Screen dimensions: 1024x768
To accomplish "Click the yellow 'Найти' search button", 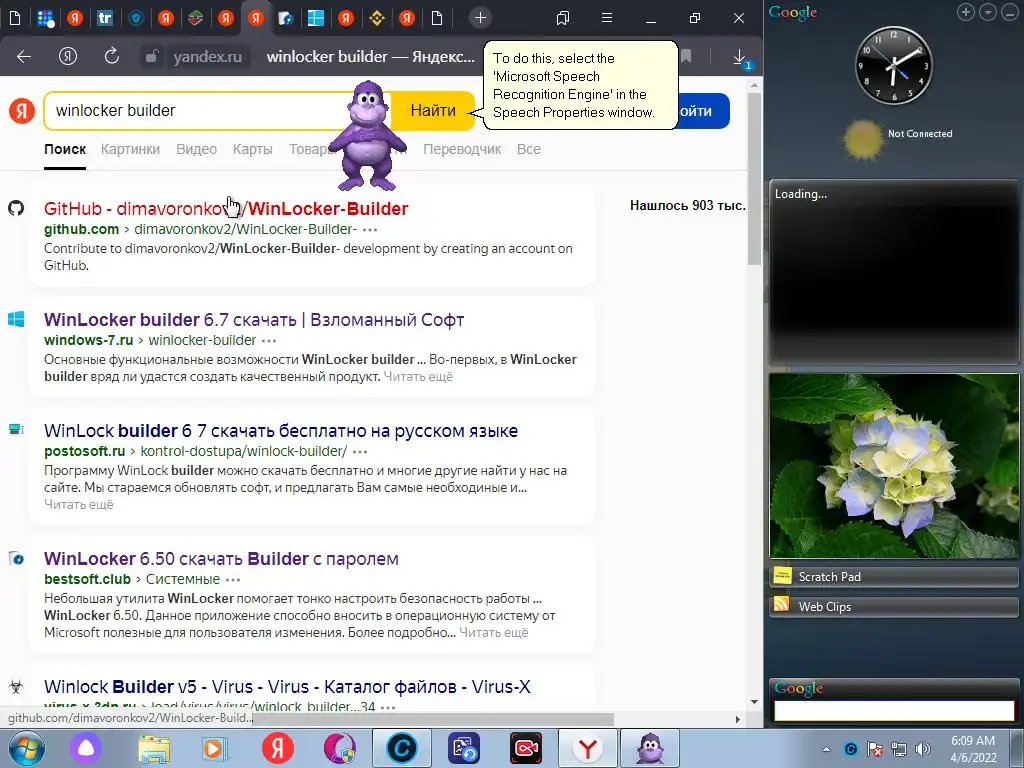I will point(433,110).
